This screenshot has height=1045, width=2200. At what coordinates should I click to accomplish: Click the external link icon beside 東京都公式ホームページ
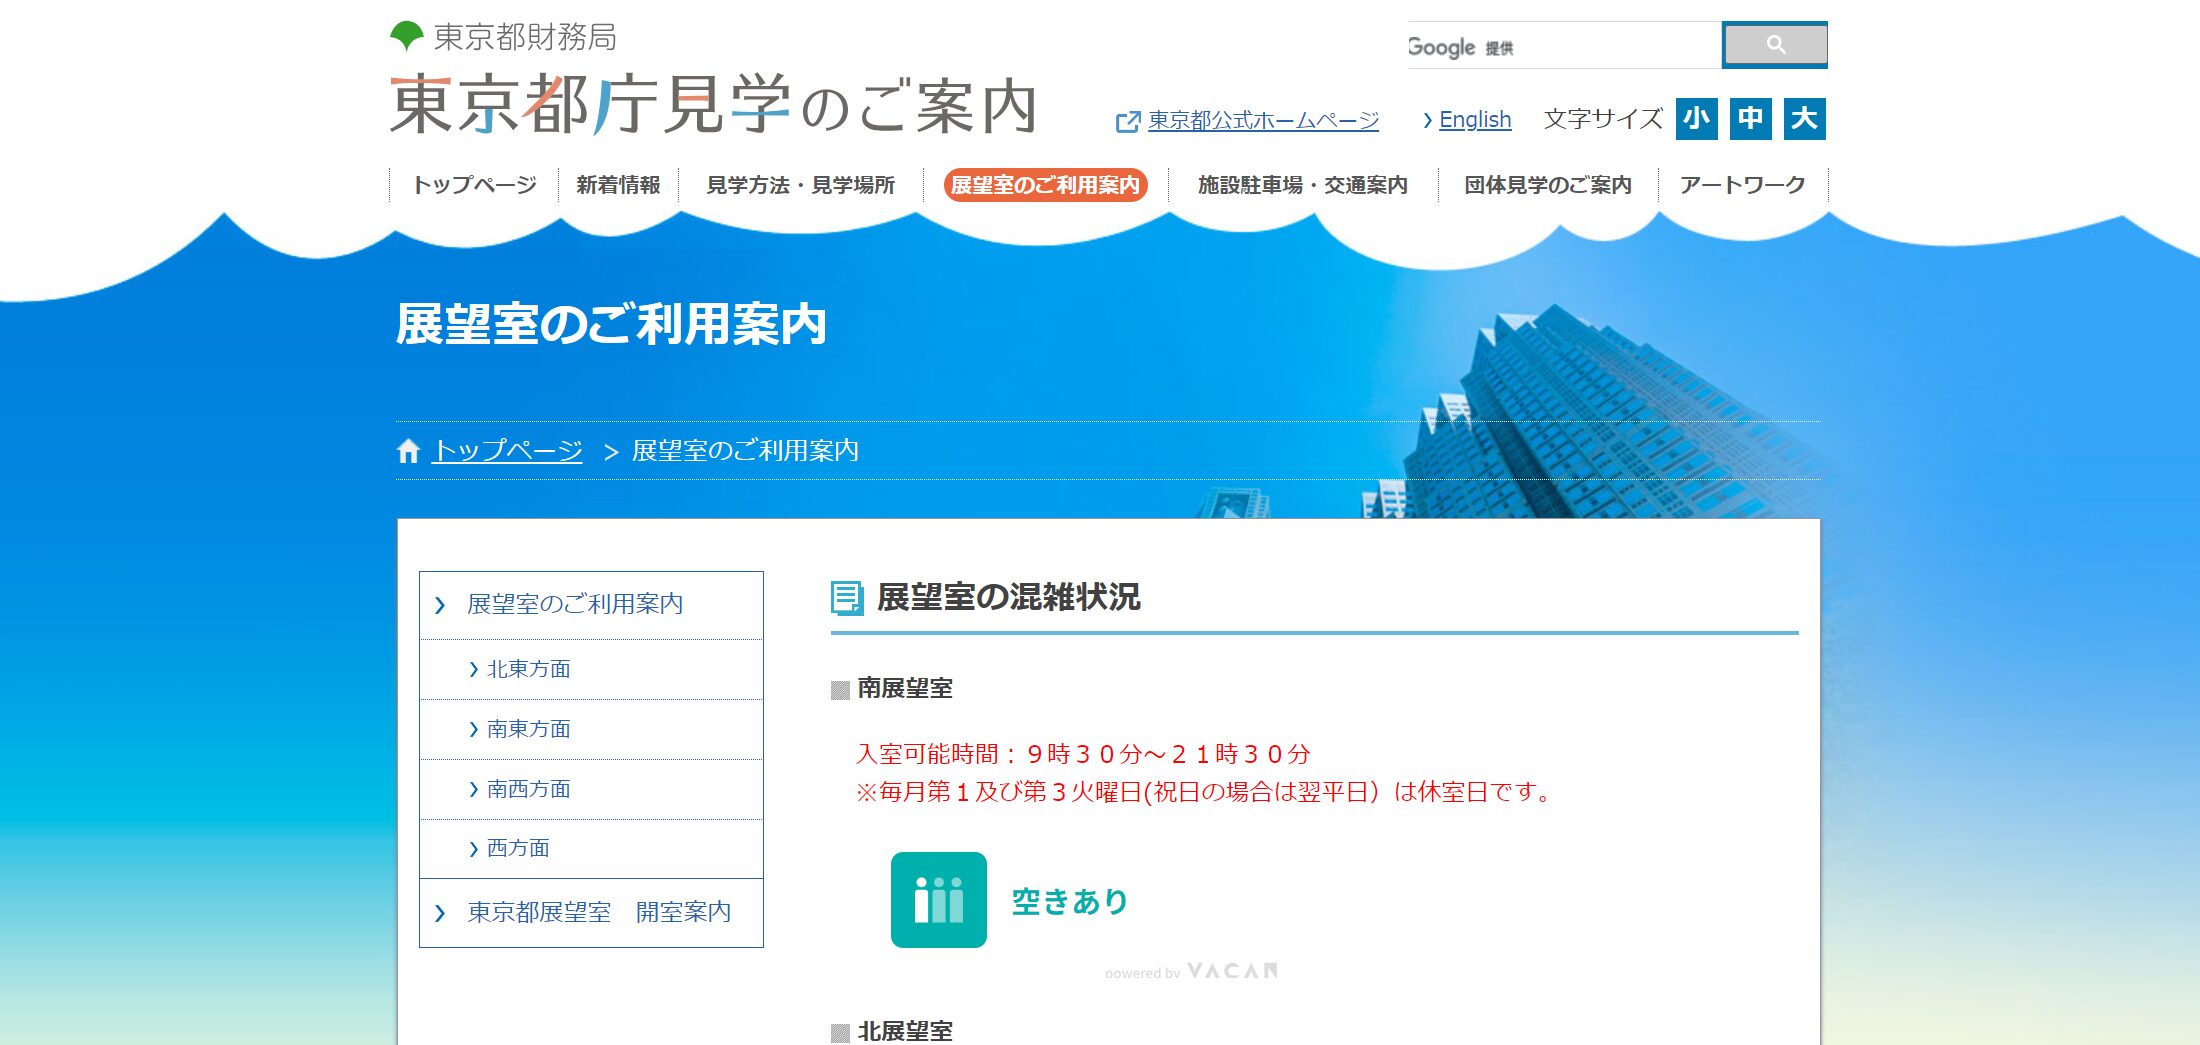click(1127, 122)
